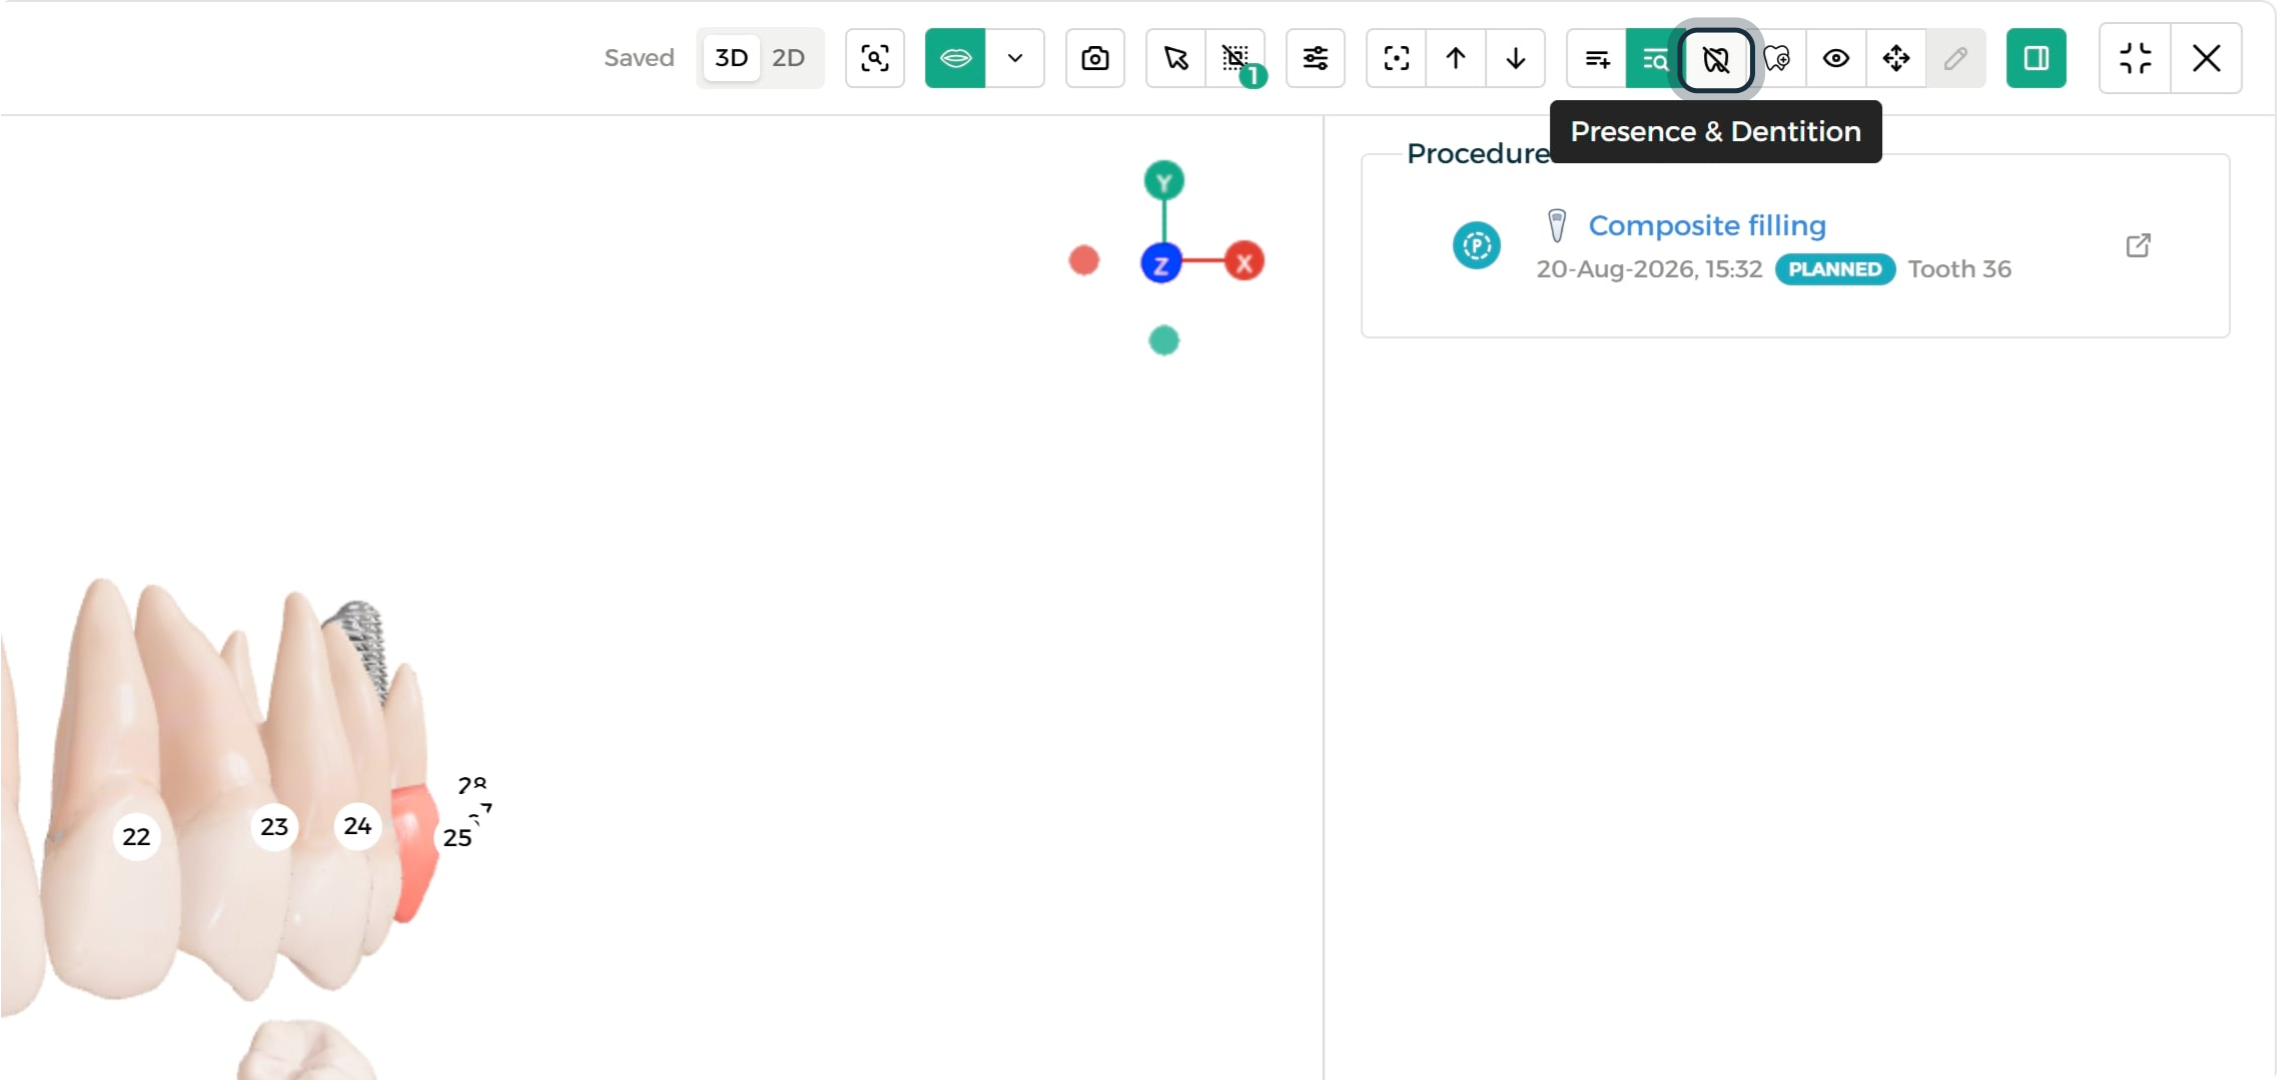Click the up arrow toolbar button

point(1456,58)
